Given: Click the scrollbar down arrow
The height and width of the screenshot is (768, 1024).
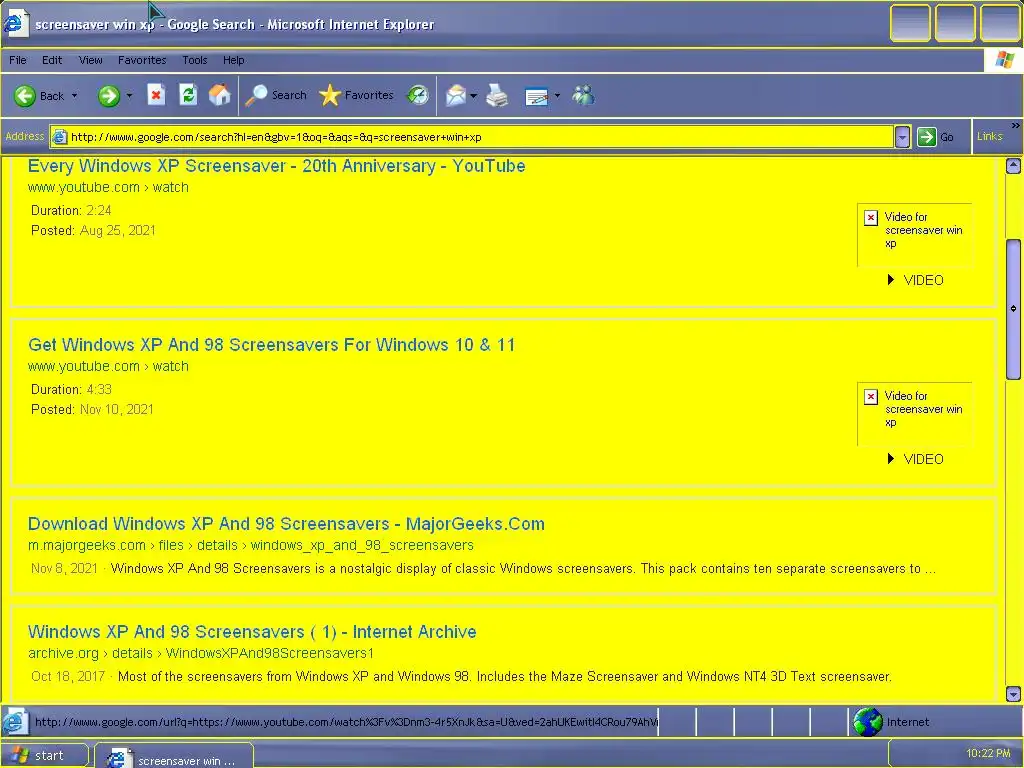Looking at the screenshot, I should 1013,693.
